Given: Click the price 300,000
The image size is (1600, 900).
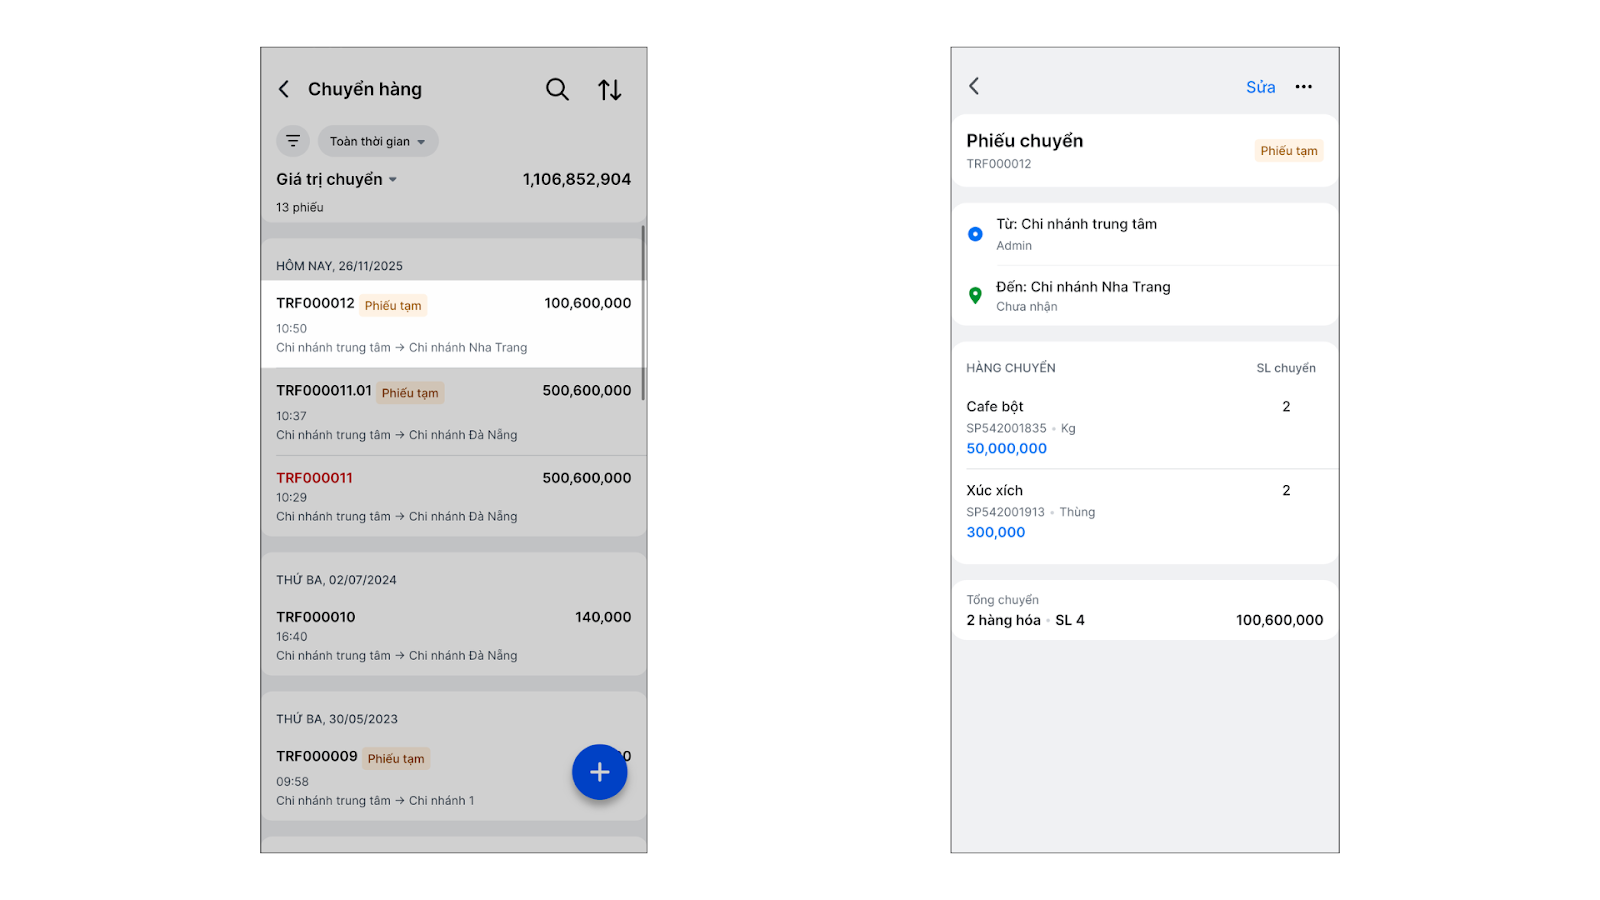Looking at the screenshot, I should point(996,532).
